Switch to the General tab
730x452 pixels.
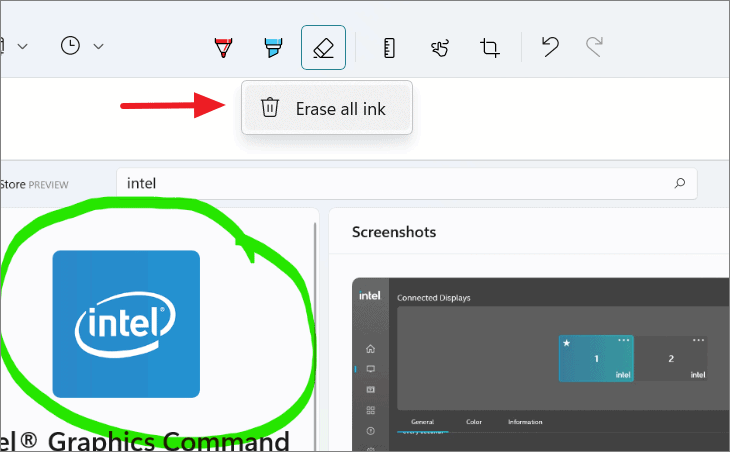point(422,422)
